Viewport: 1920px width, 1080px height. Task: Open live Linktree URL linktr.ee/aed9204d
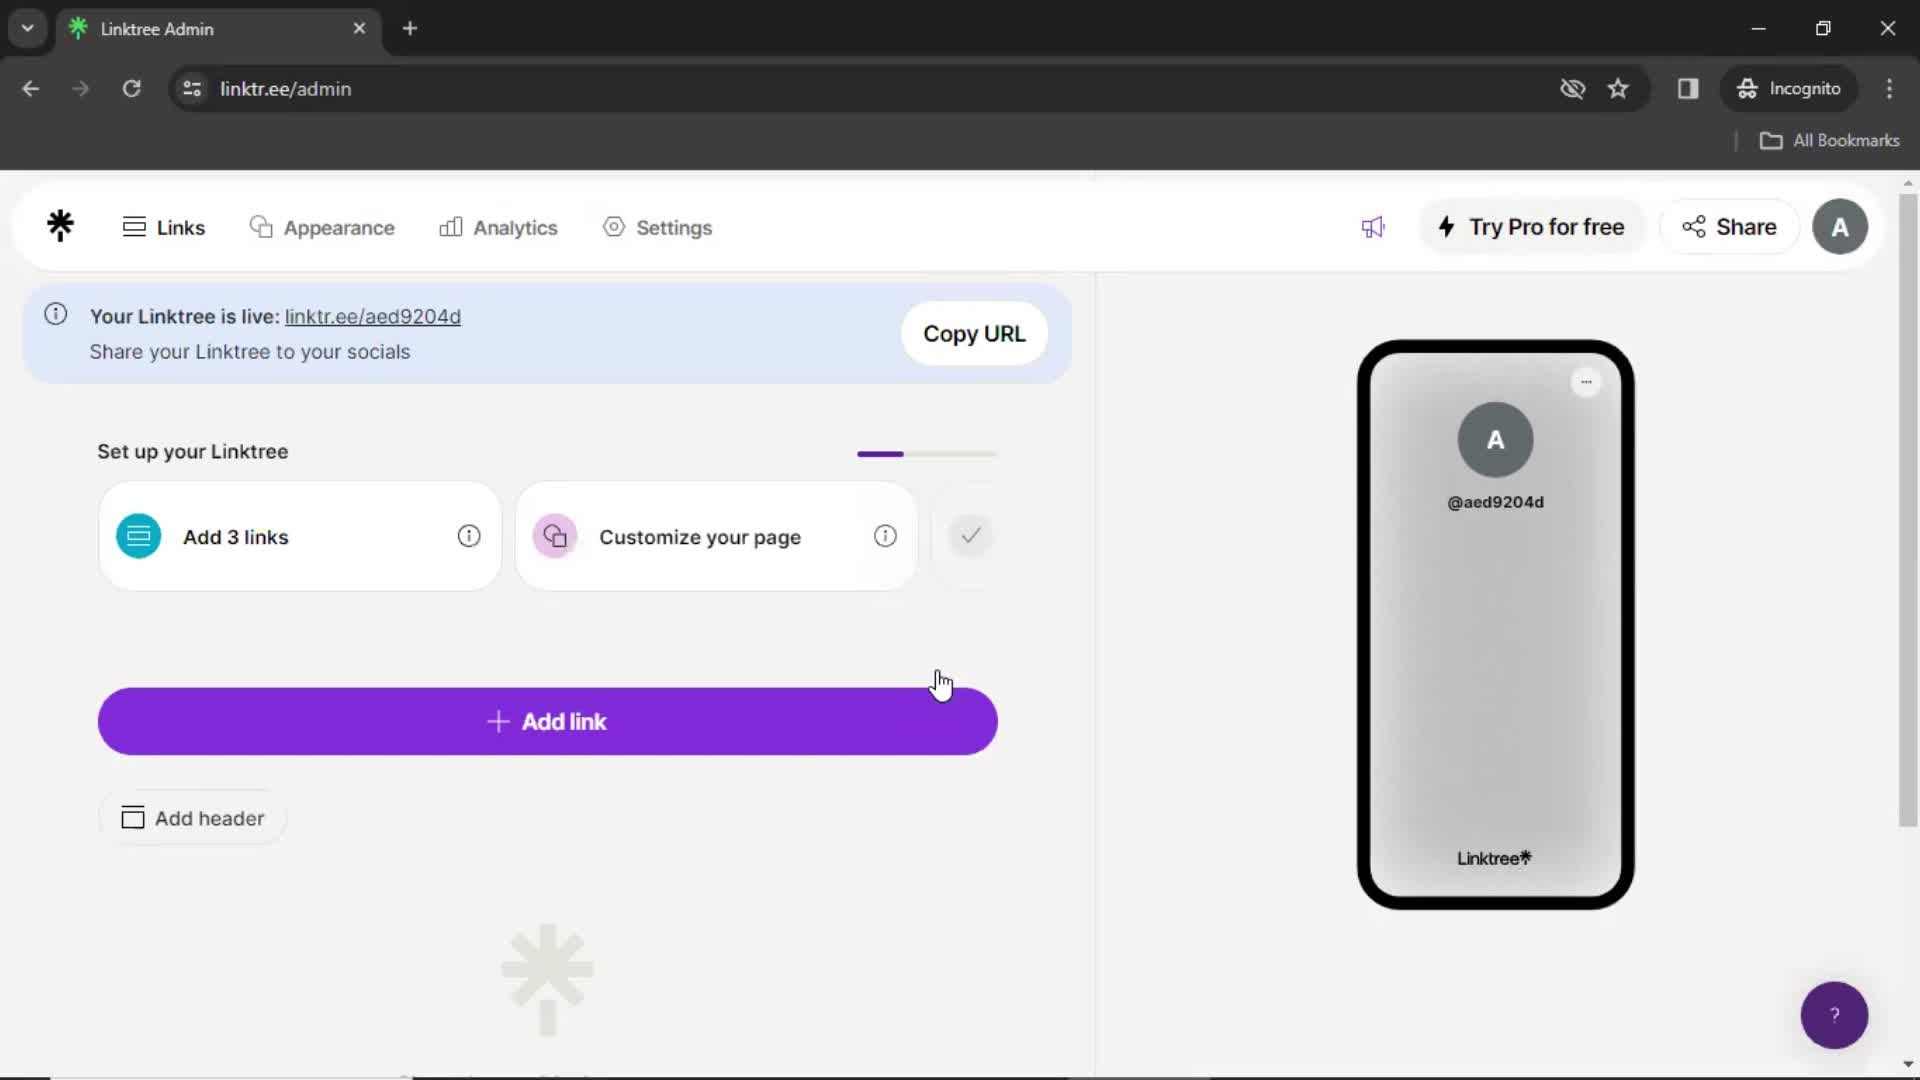click(x=373, y=316)
